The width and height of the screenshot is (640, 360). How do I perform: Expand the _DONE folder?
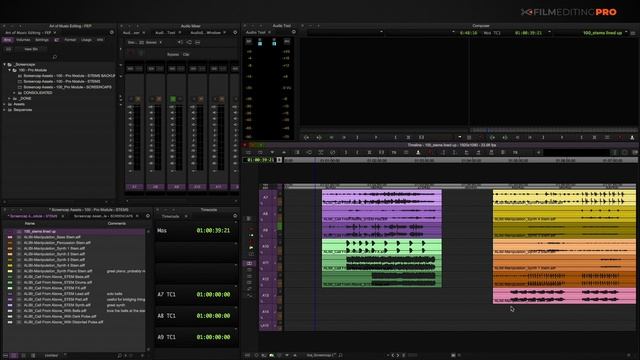click(9, 99)
